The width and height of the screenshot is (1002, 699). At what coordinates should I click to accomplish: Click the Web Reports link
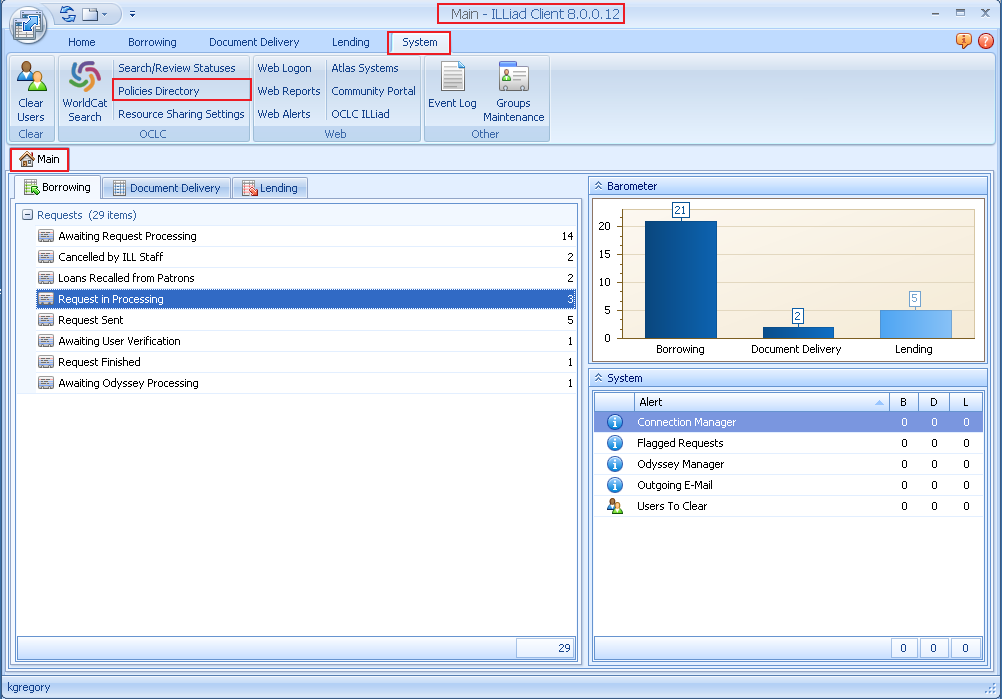[x=289, y=91]
